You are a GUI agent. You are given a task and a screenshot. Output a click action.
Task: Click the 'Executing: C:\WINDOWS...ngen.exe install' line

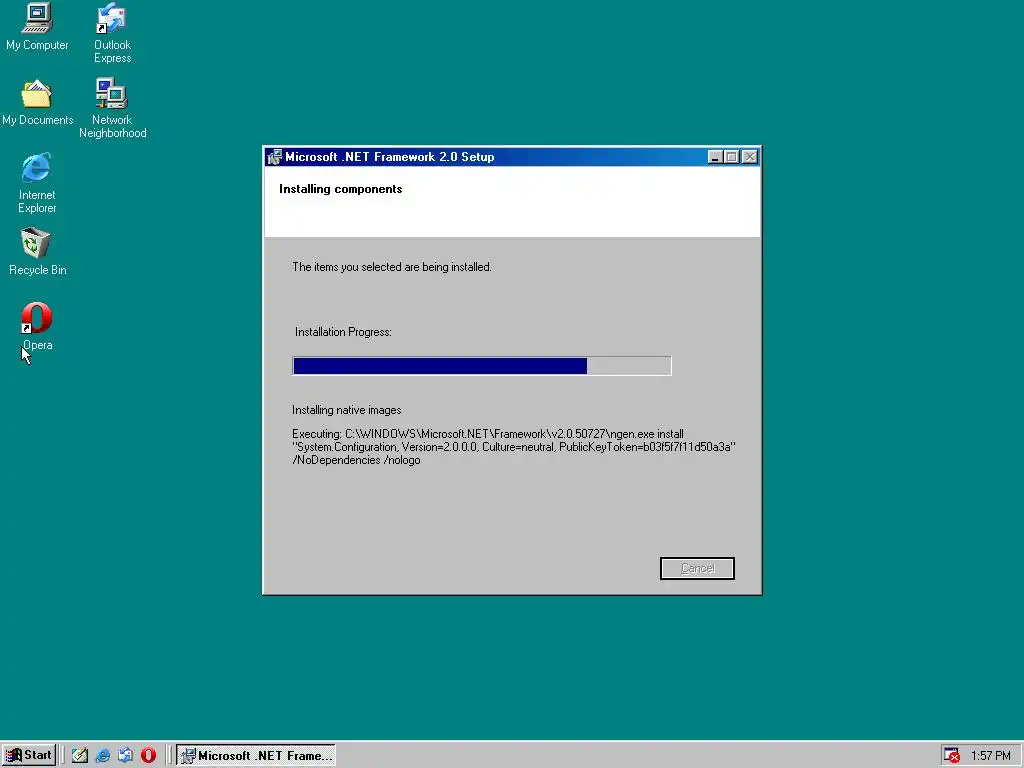click(x=488, y=434)
